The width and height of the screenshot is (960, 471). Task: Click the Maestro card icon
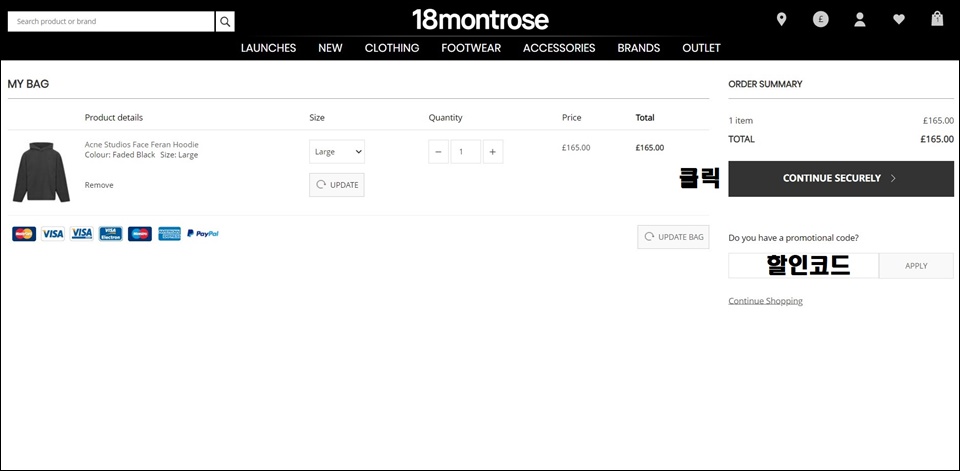tap(140, 233)
